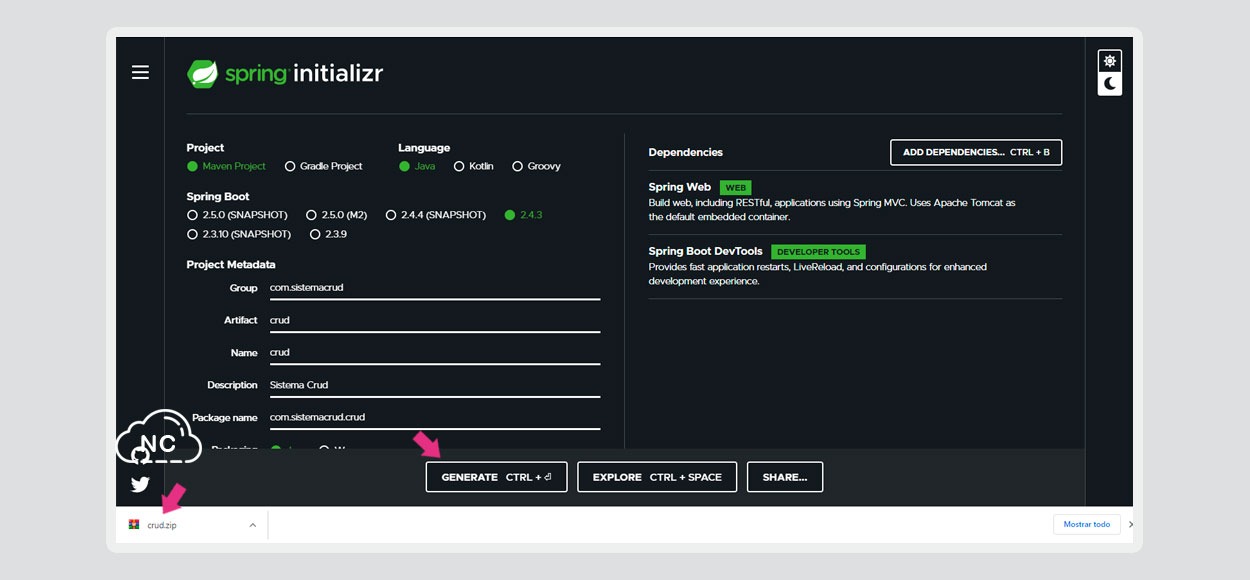
Task: Click the Spring Initializr logo
Action: (285, 74)
